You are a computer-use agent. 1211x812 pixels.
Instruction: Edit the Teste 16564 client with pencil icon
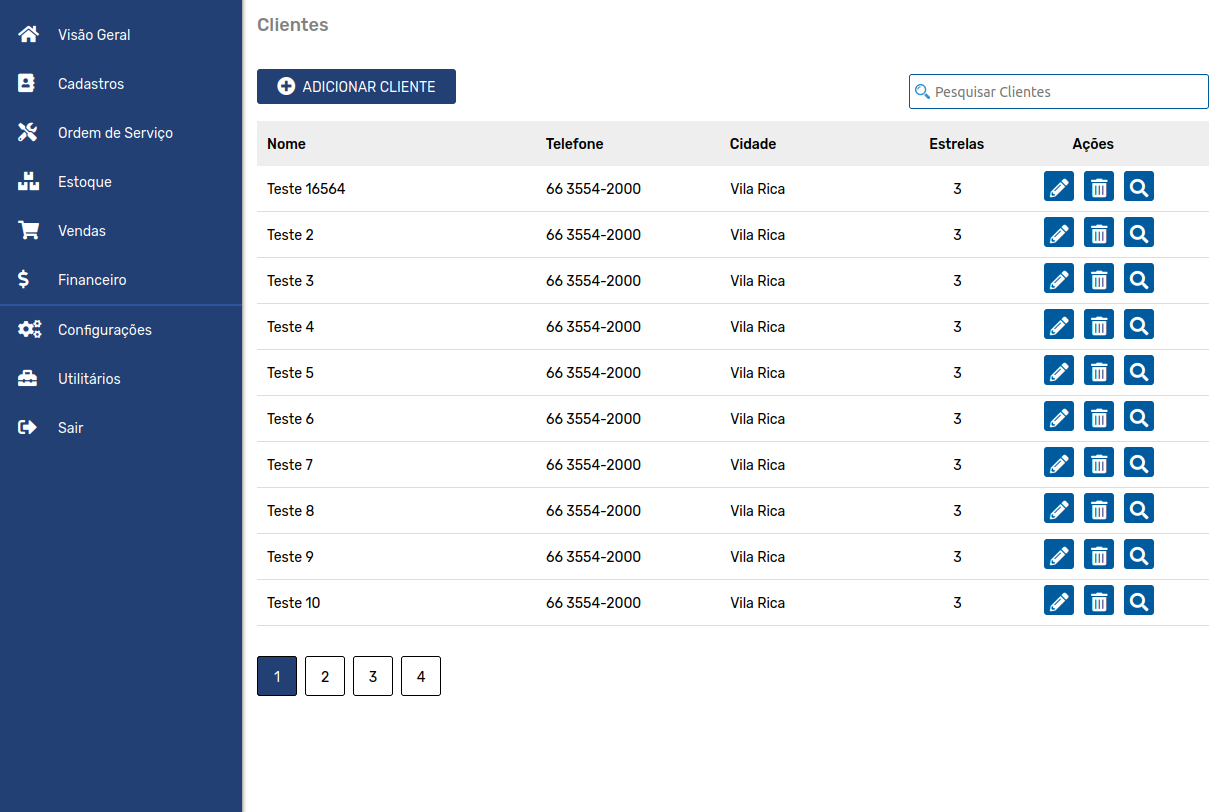[1059, 187]
